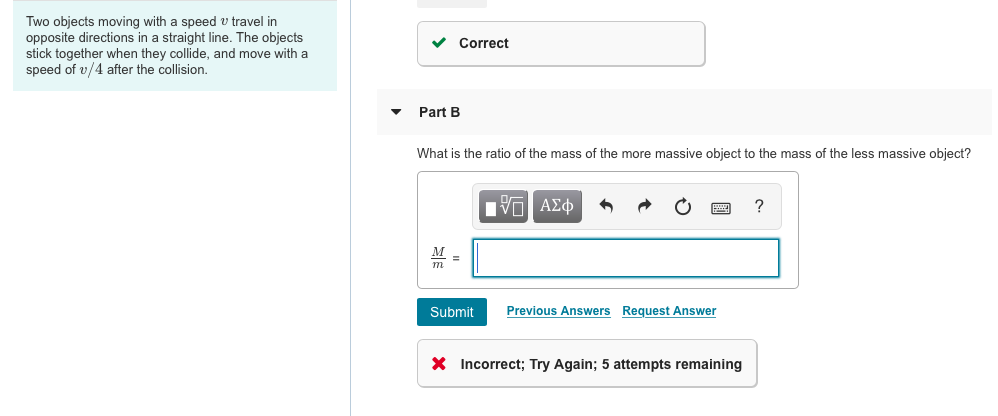Screen dimensions: 998x416
Task: Click the Correct feedback box
Action: (x=561, y=43)
